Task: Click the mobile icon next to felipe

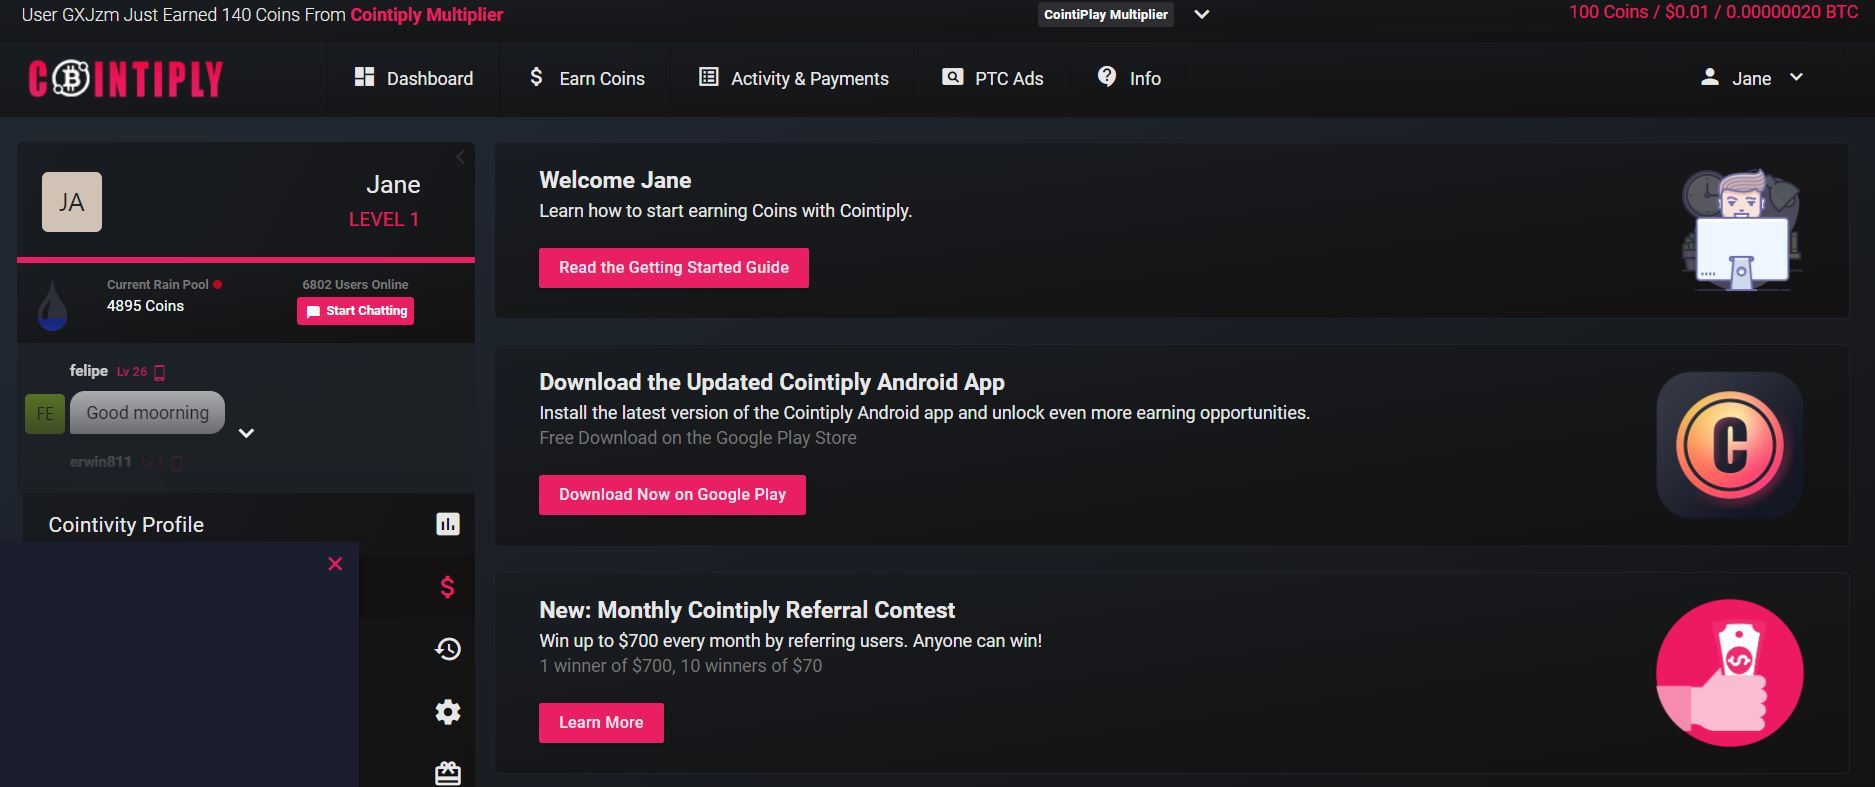Action: click(x=159, y=372)
